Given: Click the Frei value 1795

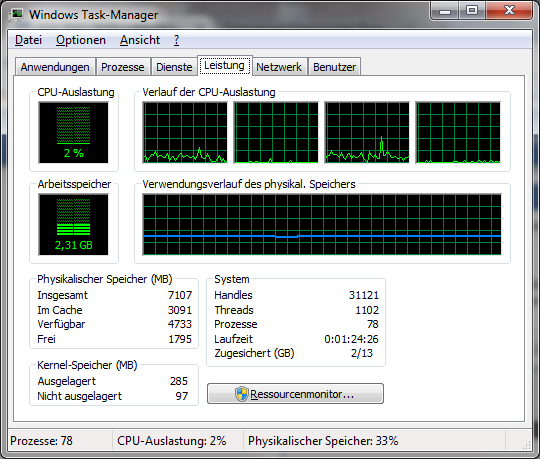Looking at the screenshot, I should pyautogui.click(x=180, y=339).
